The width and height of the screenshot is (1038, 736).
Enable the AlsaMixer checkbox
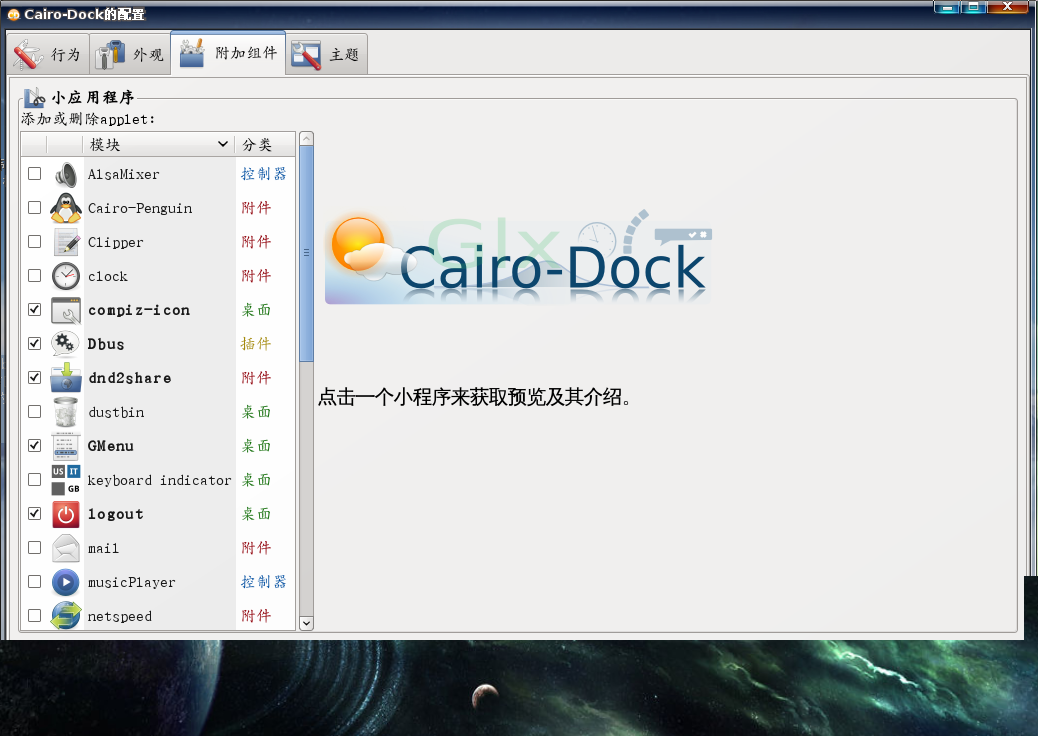(x=34, y=174)
